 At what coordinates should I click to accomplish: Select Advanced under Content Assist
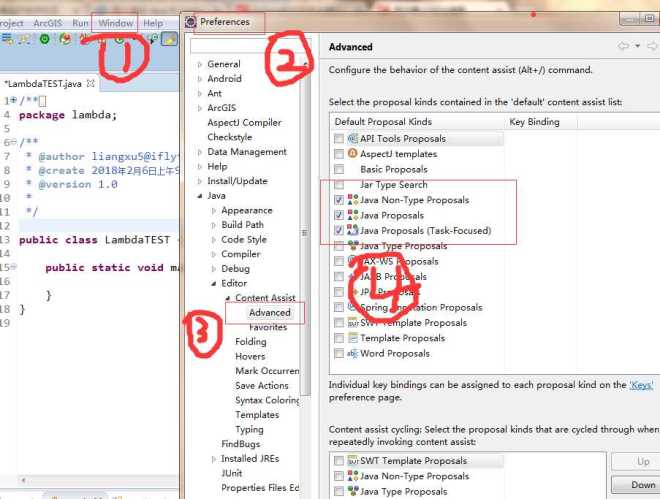pos(270,313)
